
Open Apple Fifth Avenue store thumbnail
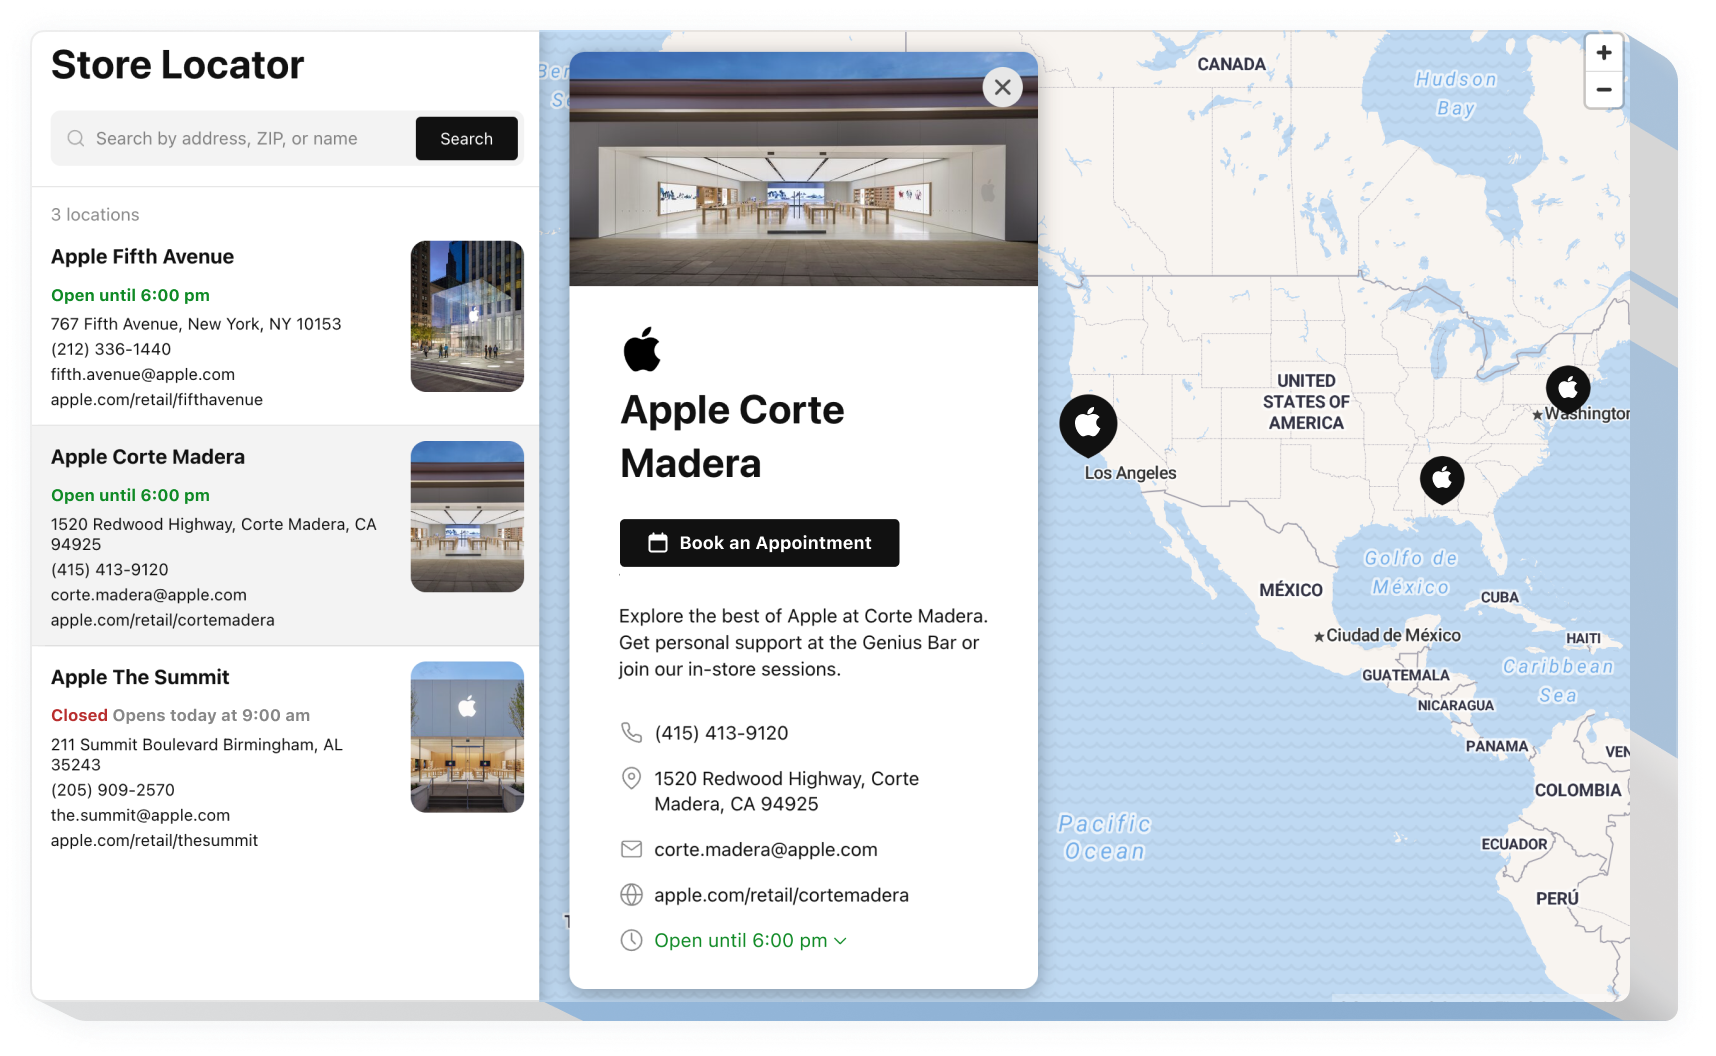[x=467, y=316]
